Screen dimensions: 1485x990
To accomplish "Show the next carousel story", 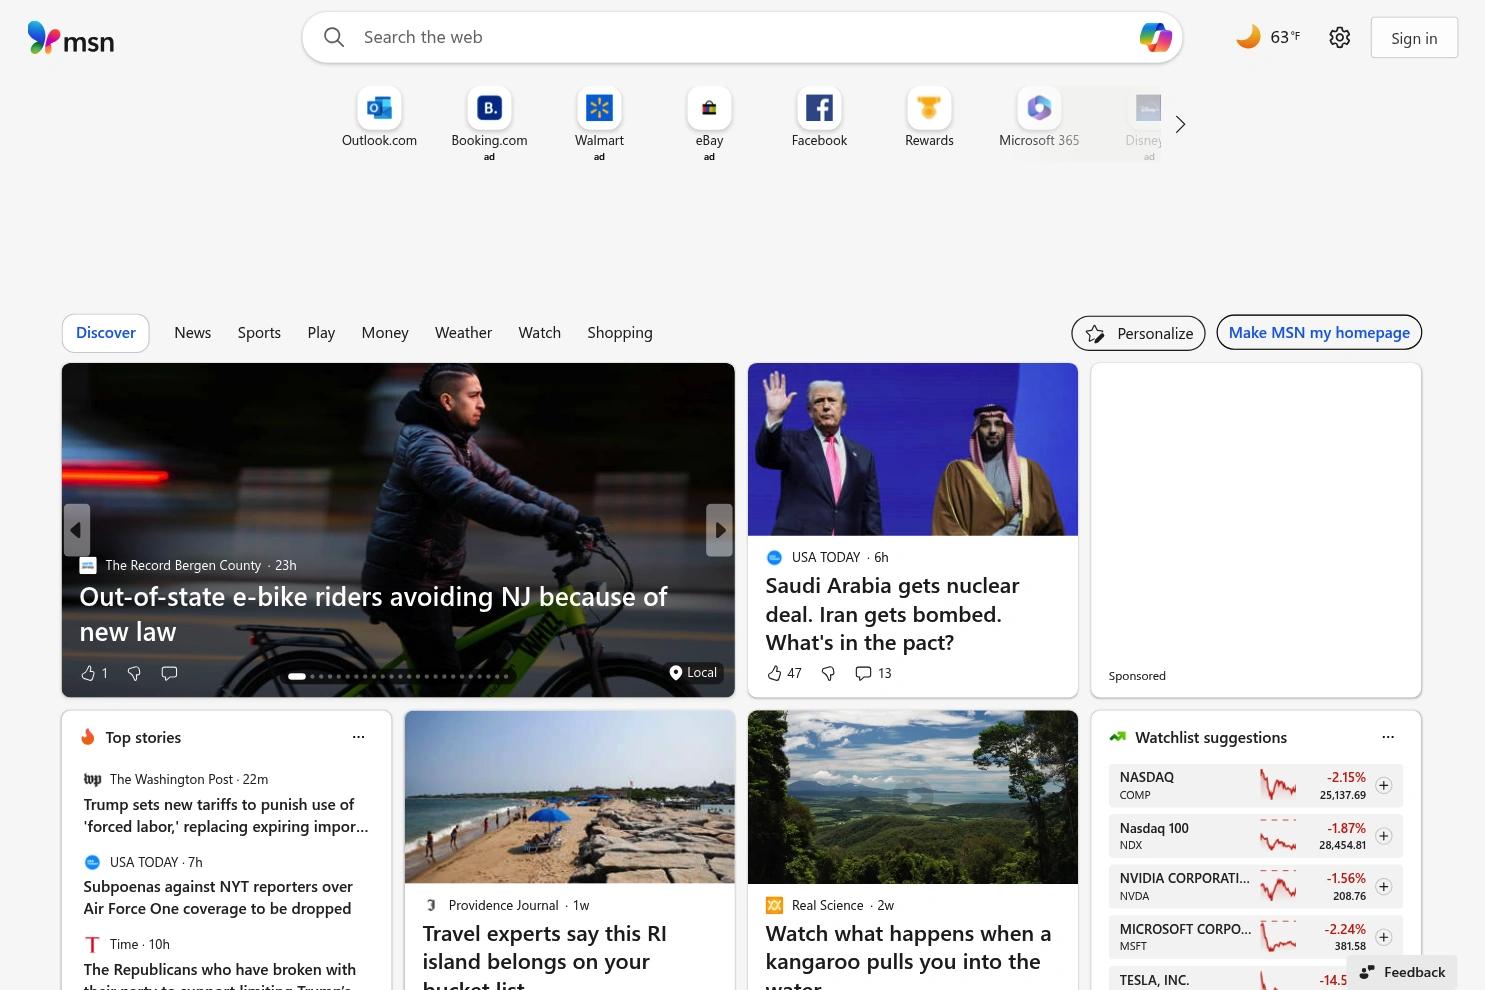I will (719, 530).
